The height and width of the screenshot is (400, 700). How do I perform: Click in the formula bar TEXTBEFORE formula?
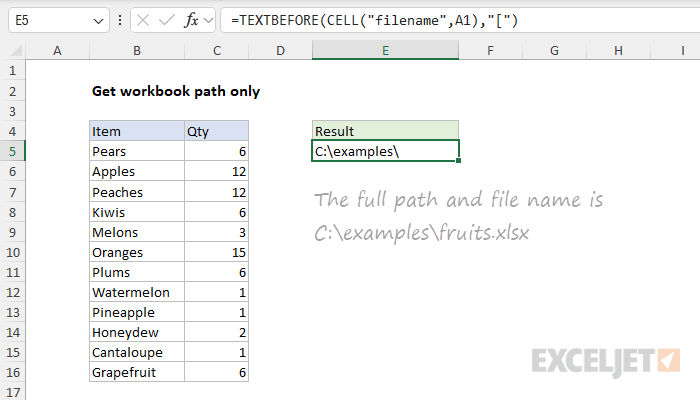(374, 20)
